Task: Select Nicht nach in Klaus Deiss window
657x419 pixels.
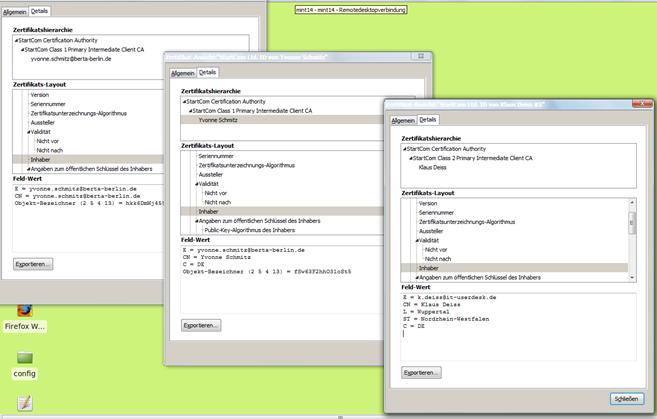Action: 437,259
